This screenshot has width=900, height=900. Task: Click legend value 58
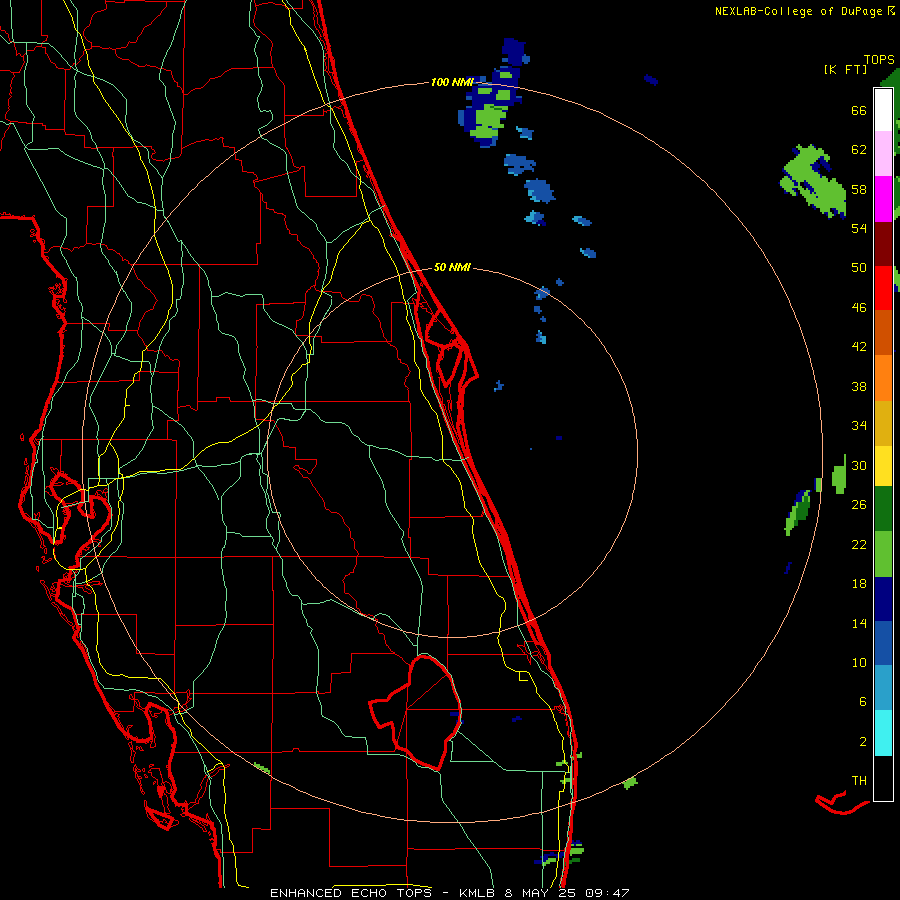[859, 189]
